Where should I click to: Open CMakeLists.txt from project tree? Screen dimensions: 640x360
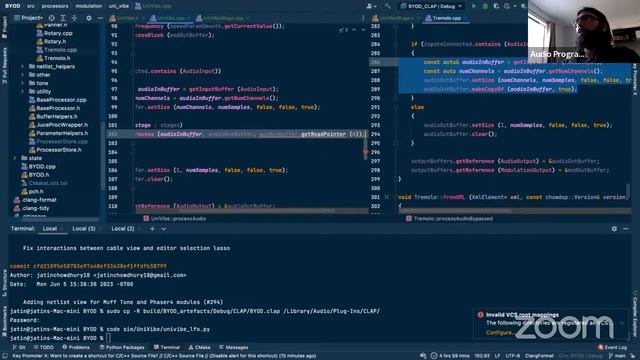pyautogui.click(x=44, y=183)
